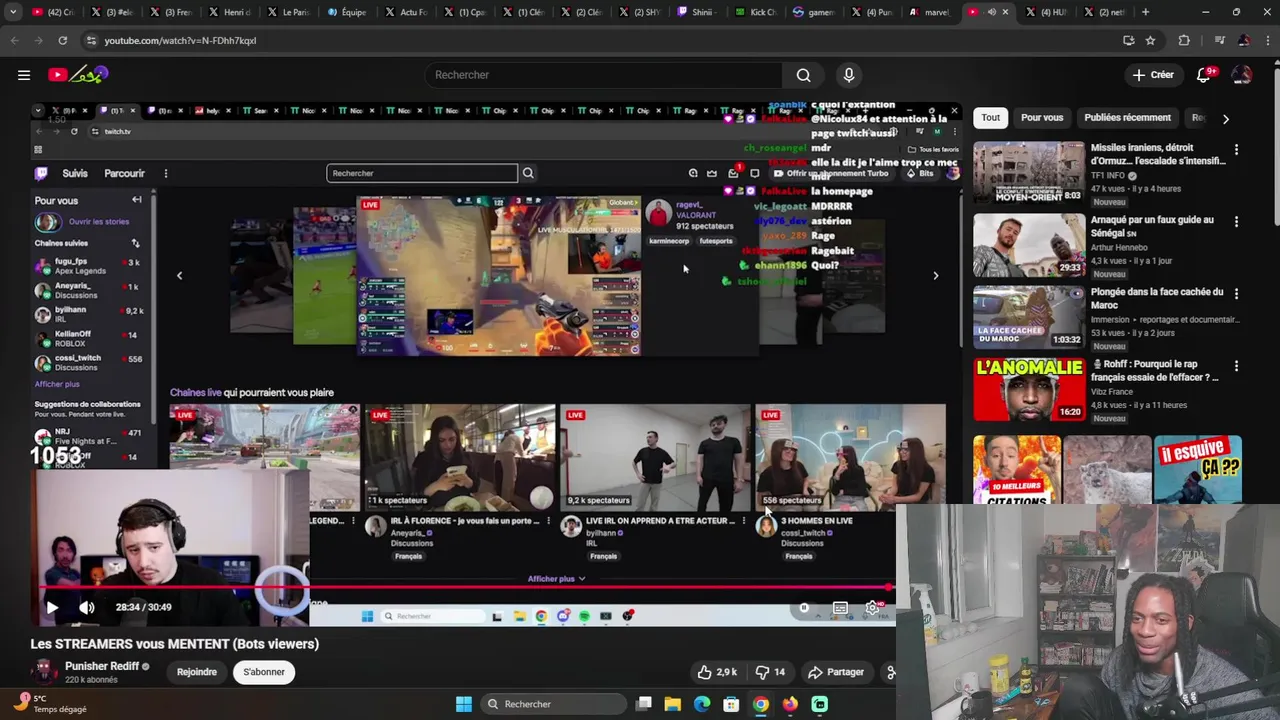Go to the YouTube home logo
This screenshot has height=720, width=1280.
(78, 75)
